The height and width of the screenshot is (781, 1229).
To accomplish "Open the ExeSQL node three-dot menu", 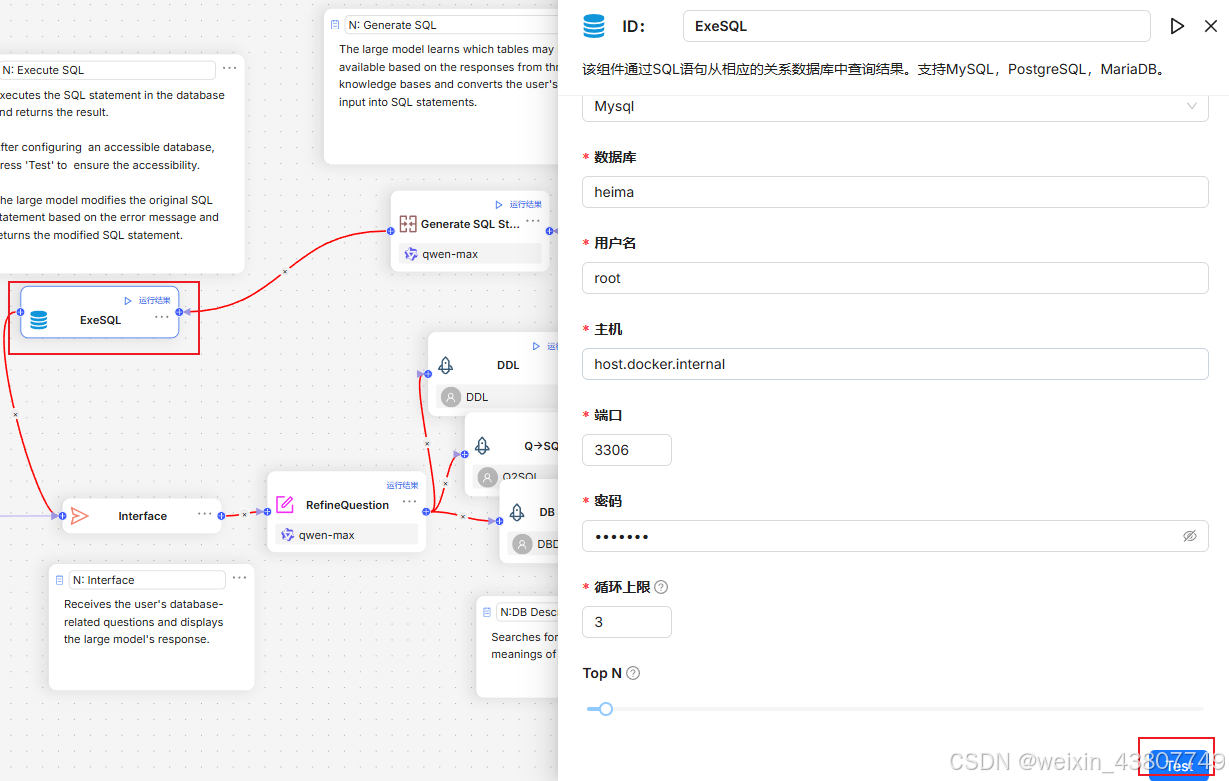I will [162, 316].
